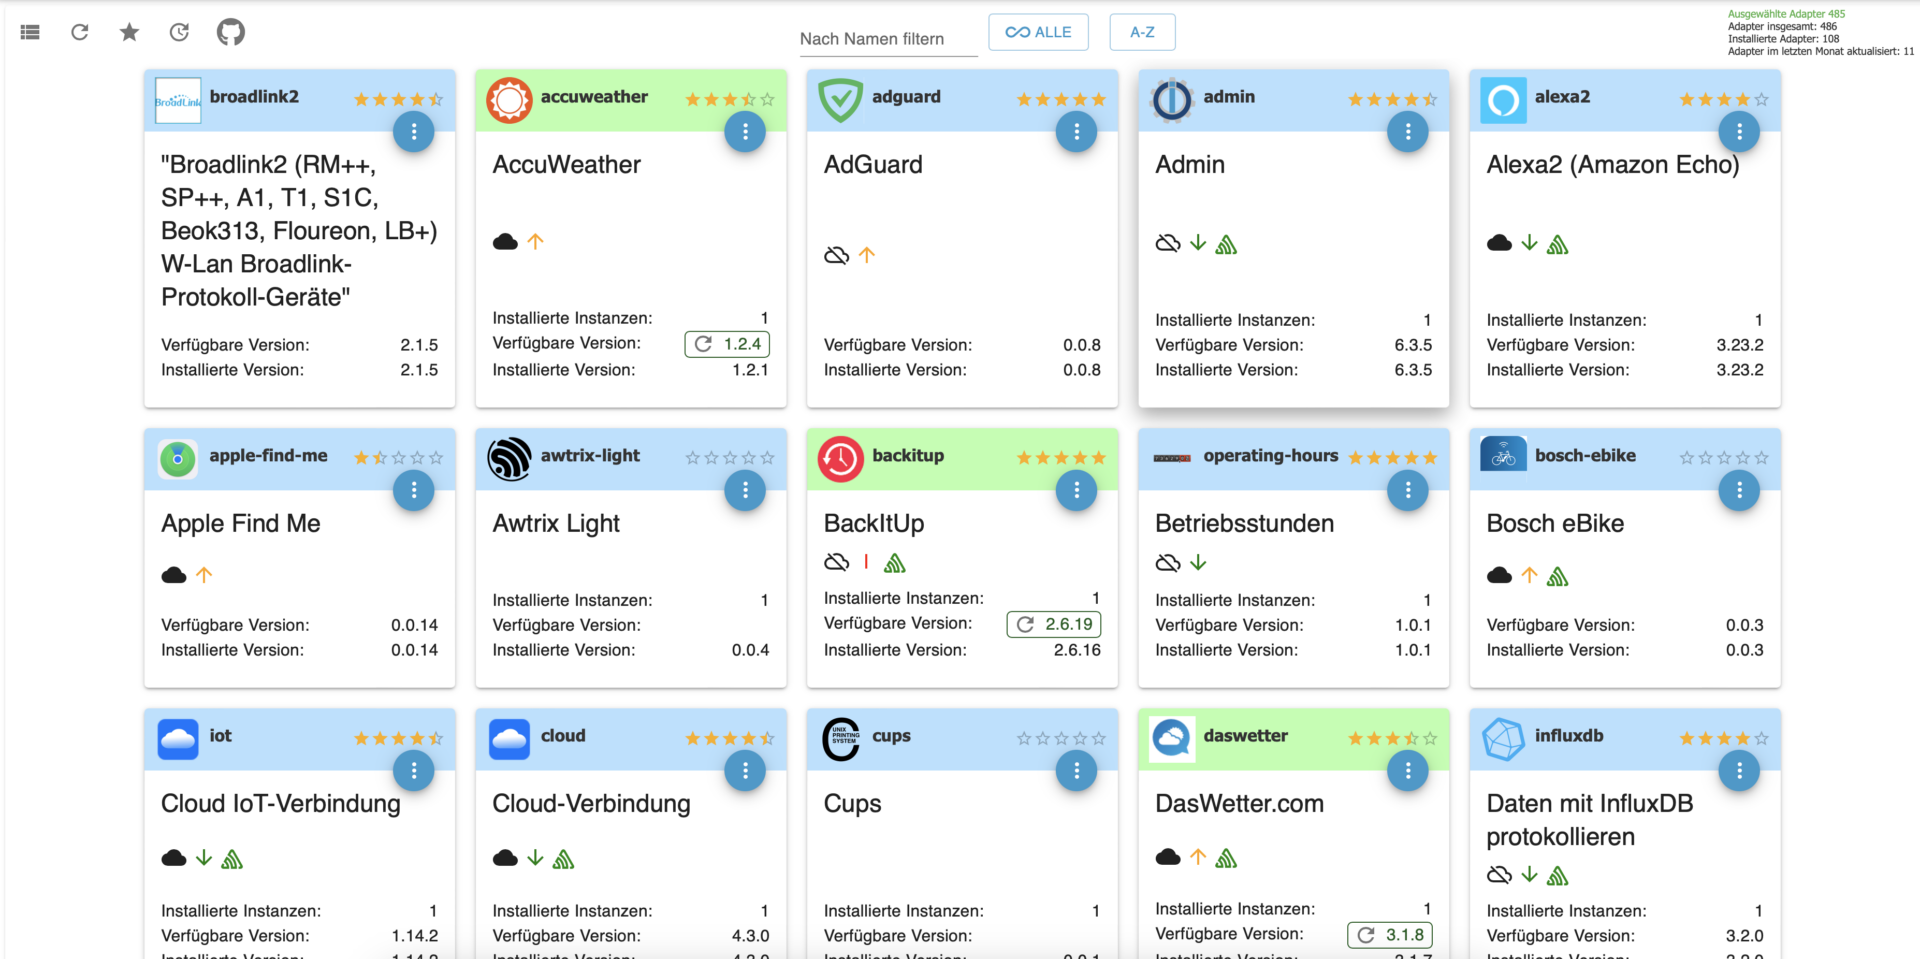Screen dimensions: 1920x959
Task: Click the bosch-ebike bicycle logo
Action: point(1503,455)
